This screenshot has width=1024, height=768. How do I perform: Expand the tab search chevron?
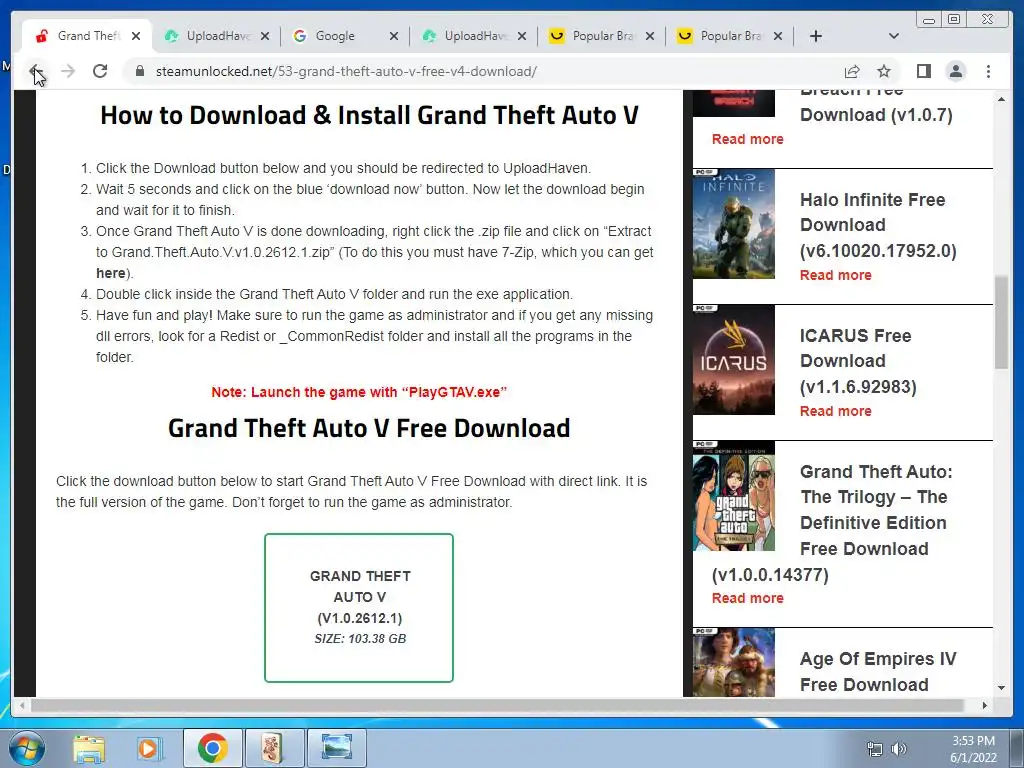click(x=894, y=36)
